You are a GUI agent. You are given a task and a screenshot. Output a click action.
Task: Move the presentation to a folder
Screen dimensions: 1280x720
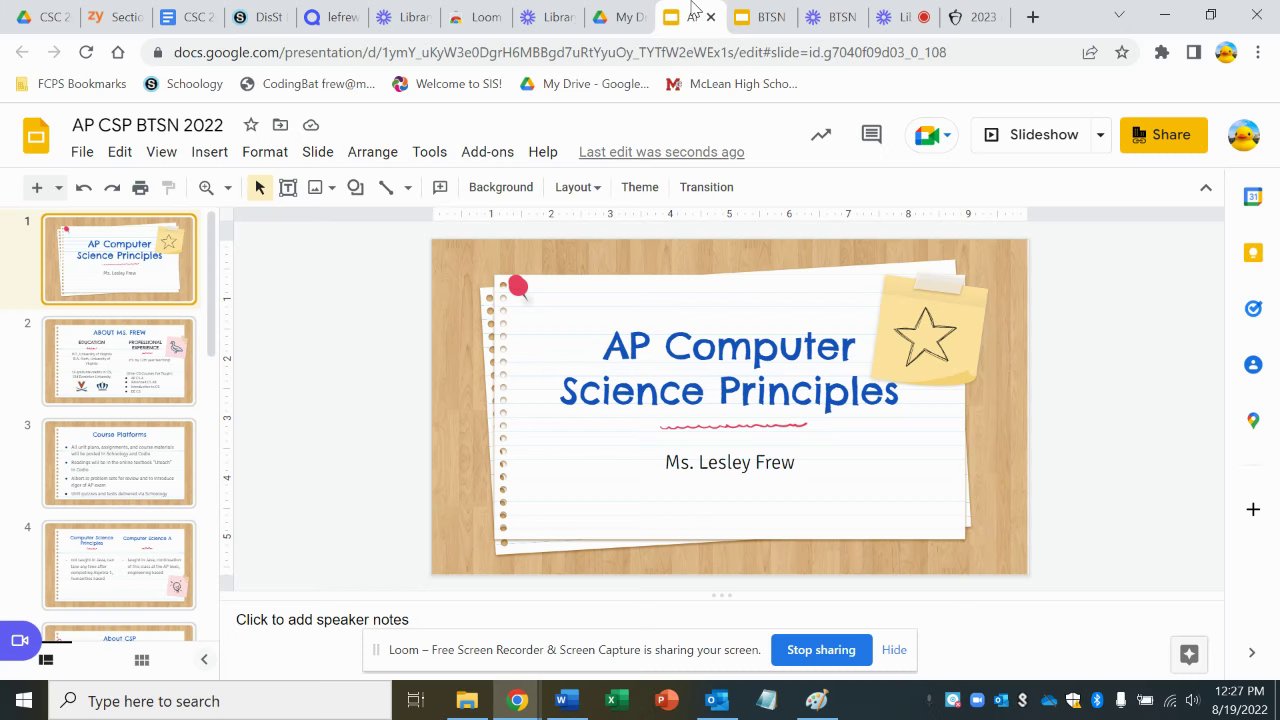pyautogui.click(x=280, y=125)
